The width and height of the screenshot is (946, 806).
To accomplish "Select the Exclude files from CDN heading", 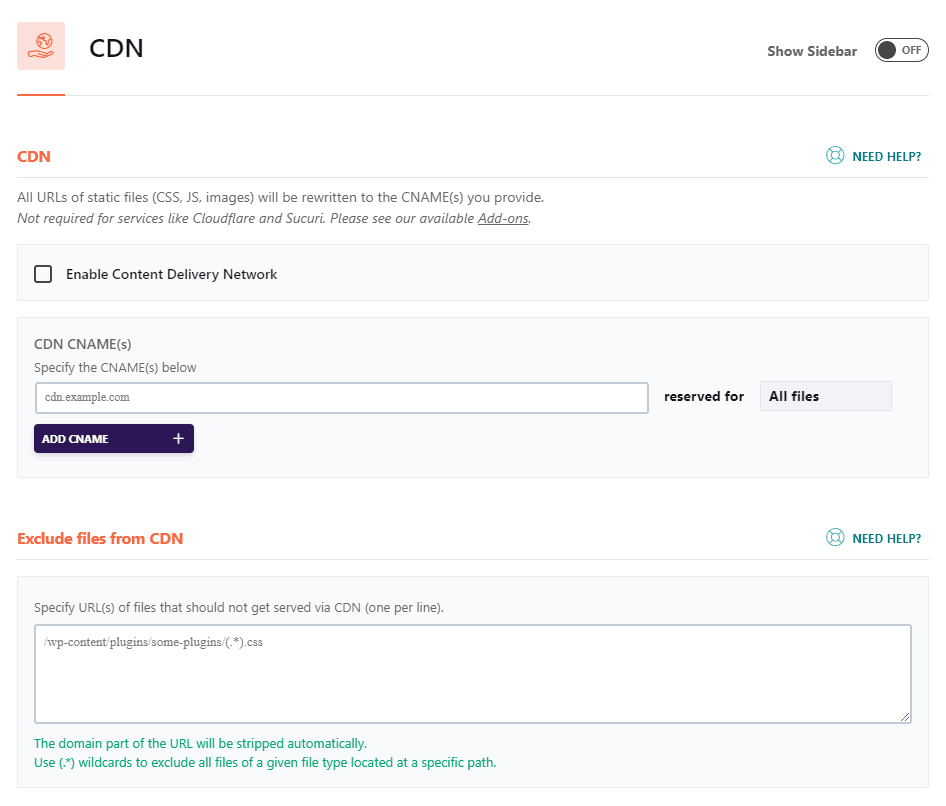I will coord(100,539).
